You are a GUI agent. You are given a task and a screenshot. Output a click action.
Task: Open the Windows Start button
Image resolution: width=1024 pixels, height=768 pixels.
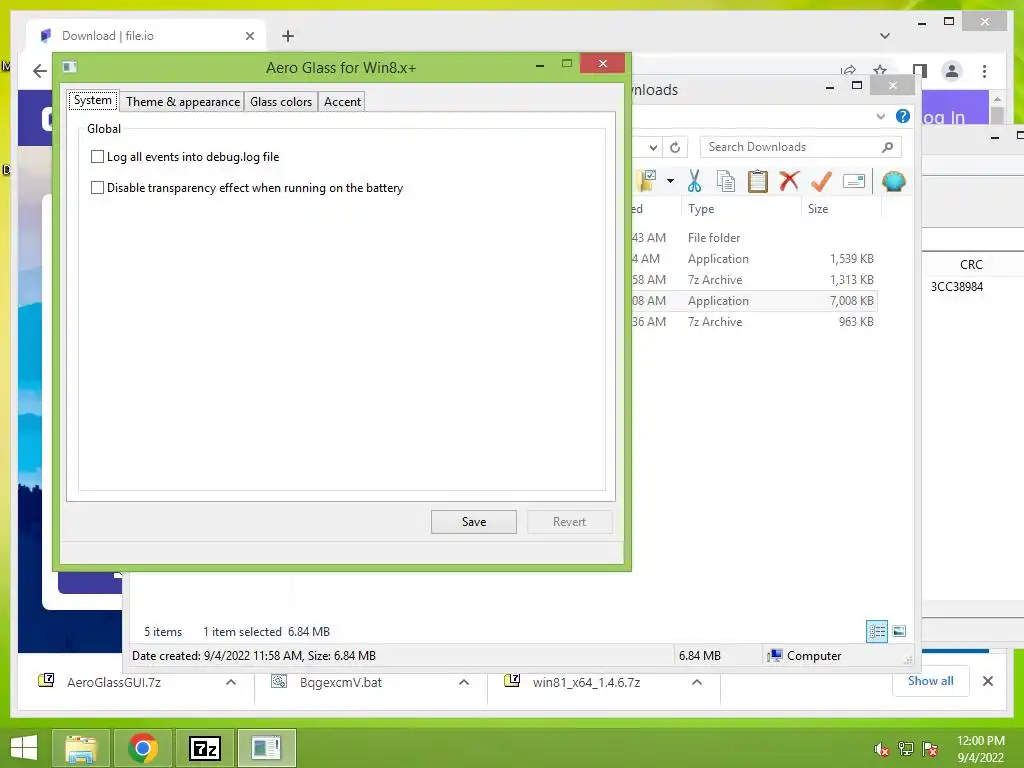24,748
